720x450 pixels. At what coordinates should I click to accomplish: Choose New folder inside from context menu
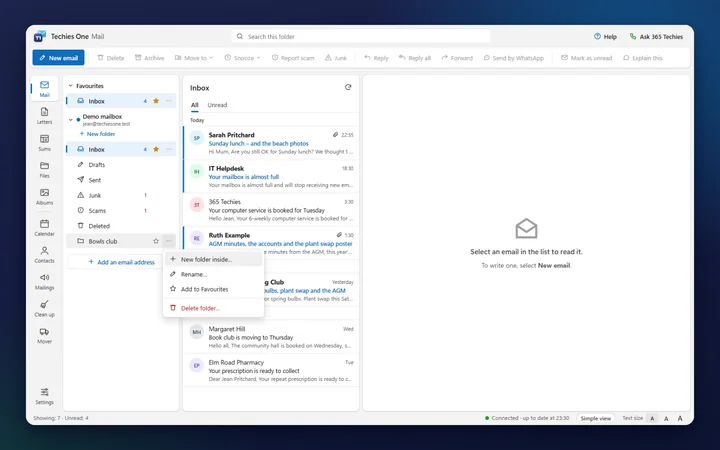[x=214, y=259]
